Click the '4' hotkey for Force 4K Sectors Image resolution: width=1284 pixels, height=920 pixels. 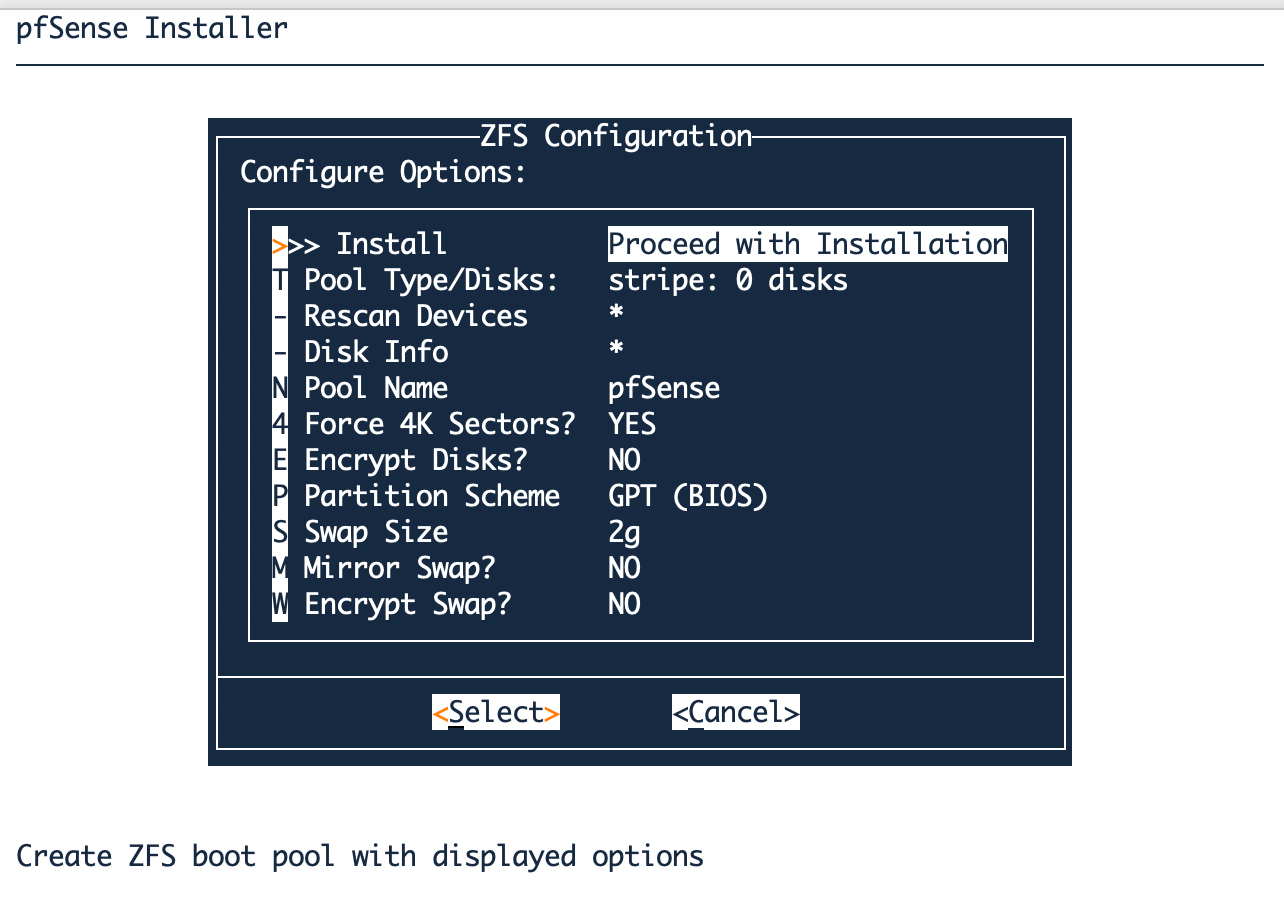pyautogui.click(x=280, y=424)
